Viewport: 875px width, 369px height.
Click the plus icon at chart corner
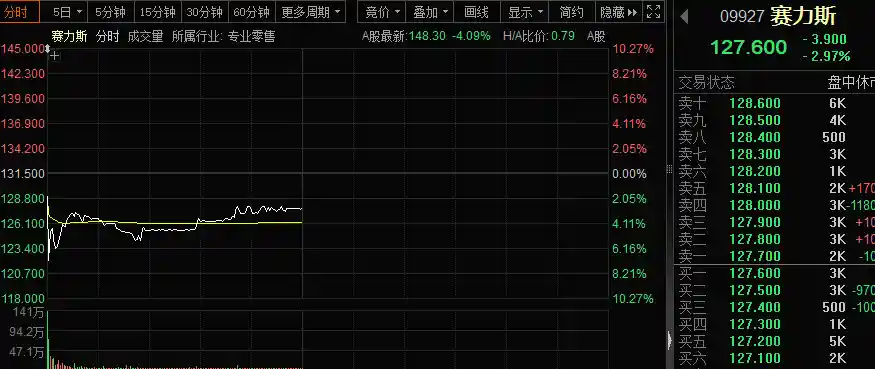coord(55,55)
